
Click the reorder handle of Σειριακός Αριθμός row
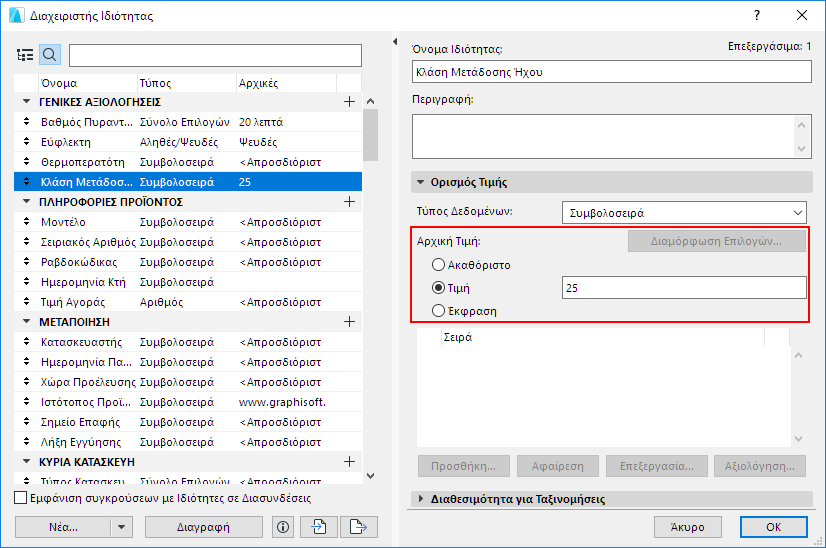click(x=26, y=242)
